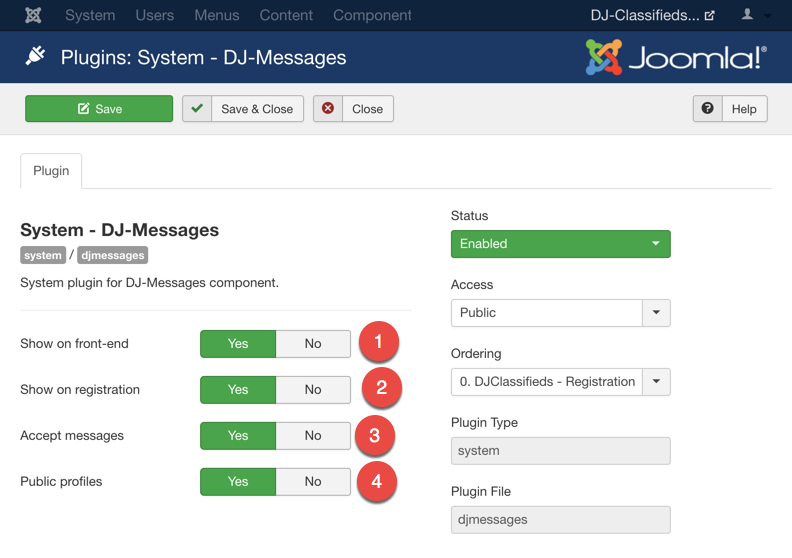The image size is (792, 558).
Task: Open the Content menu
Action: tap(286, 15)
